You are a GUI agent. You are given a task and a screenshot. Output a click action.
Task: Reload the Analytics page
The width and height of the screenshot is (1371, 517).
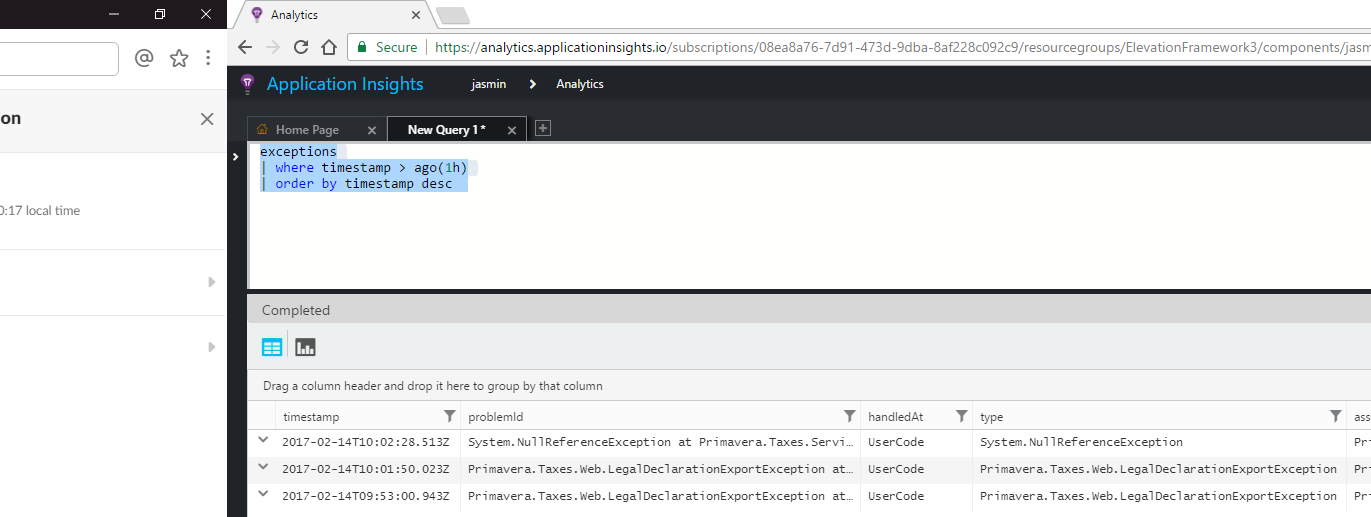click(x=301, y=47)
